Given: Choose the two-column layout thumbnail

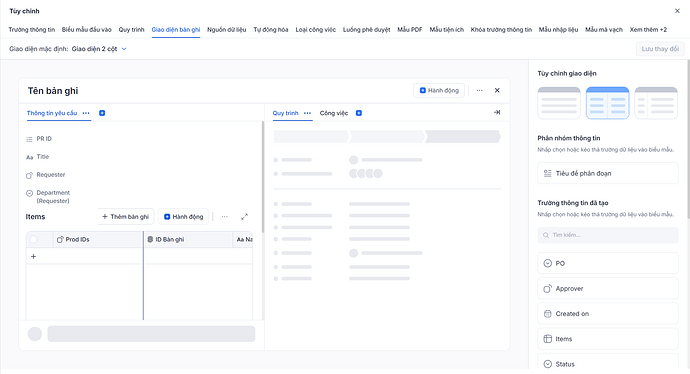Looking at the screenshot, I should (x=607, y=103).
